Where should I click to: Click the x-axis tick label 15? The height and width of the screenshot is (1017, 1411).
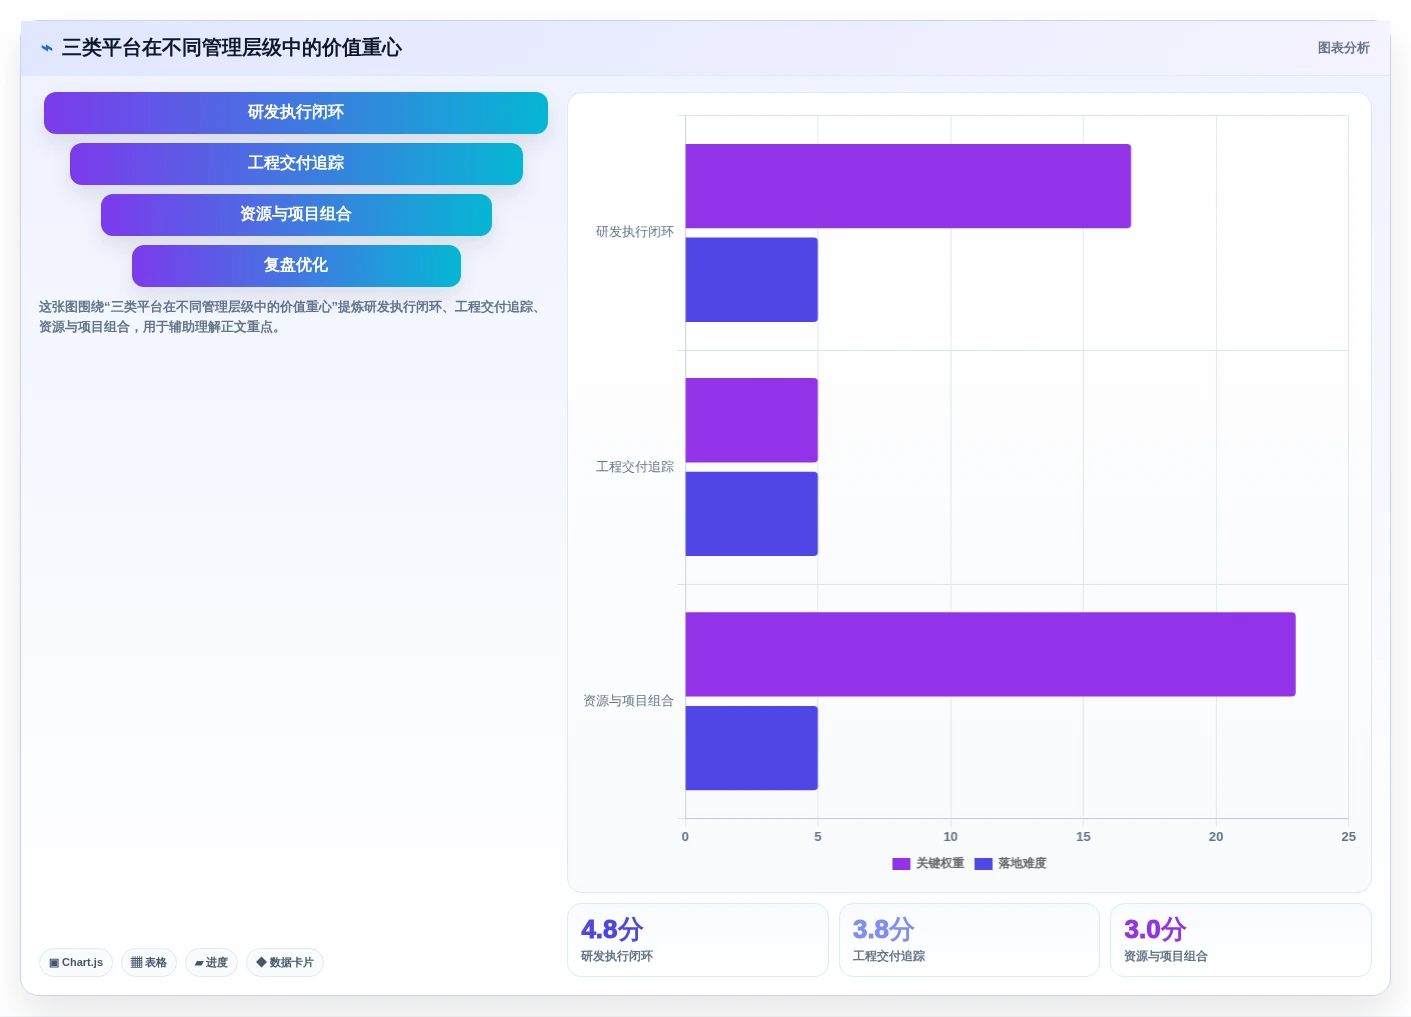(x=1083, y=837)
